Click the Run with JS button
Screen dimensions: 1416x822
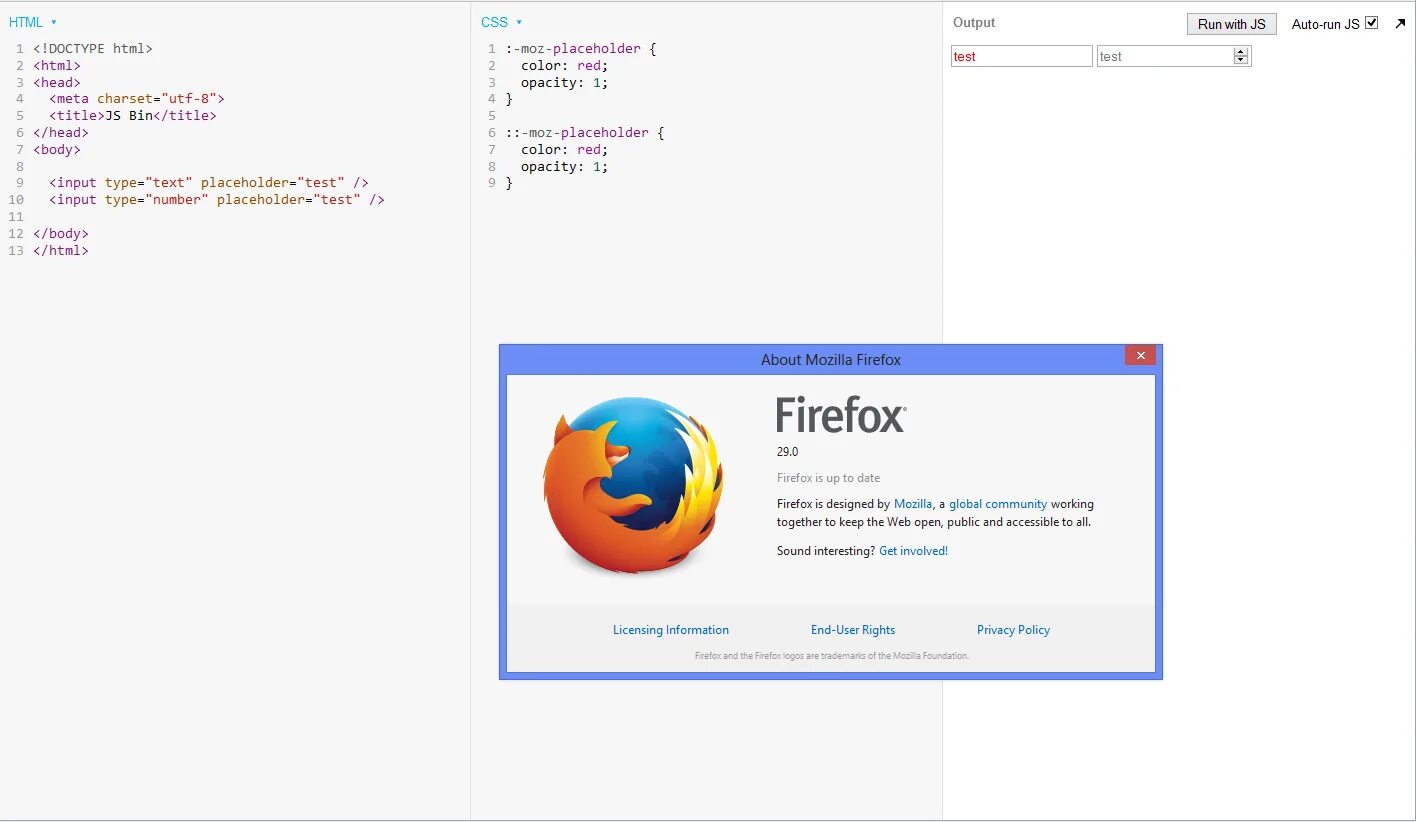click(1231, 24)
